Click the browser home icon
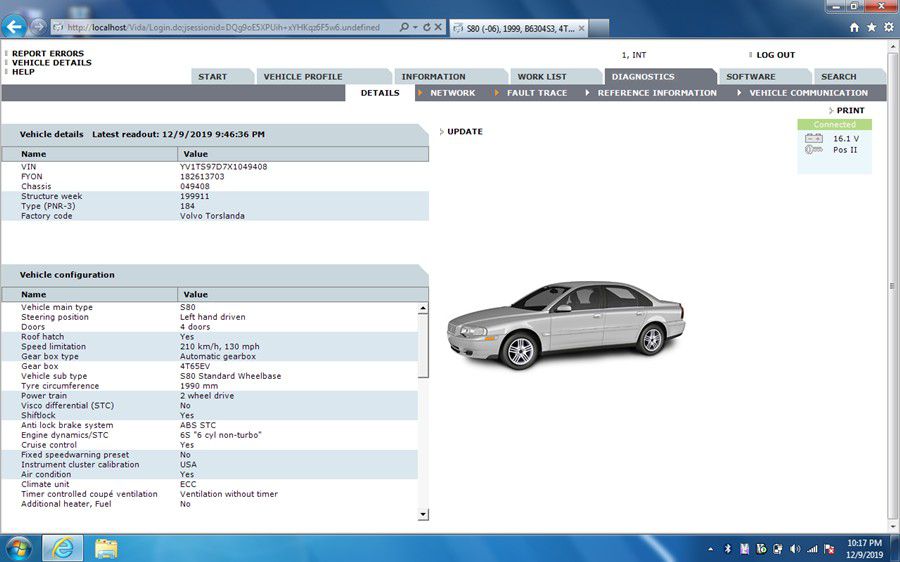Viewport: 900px width, 562px height. click(x=854, y=27)
